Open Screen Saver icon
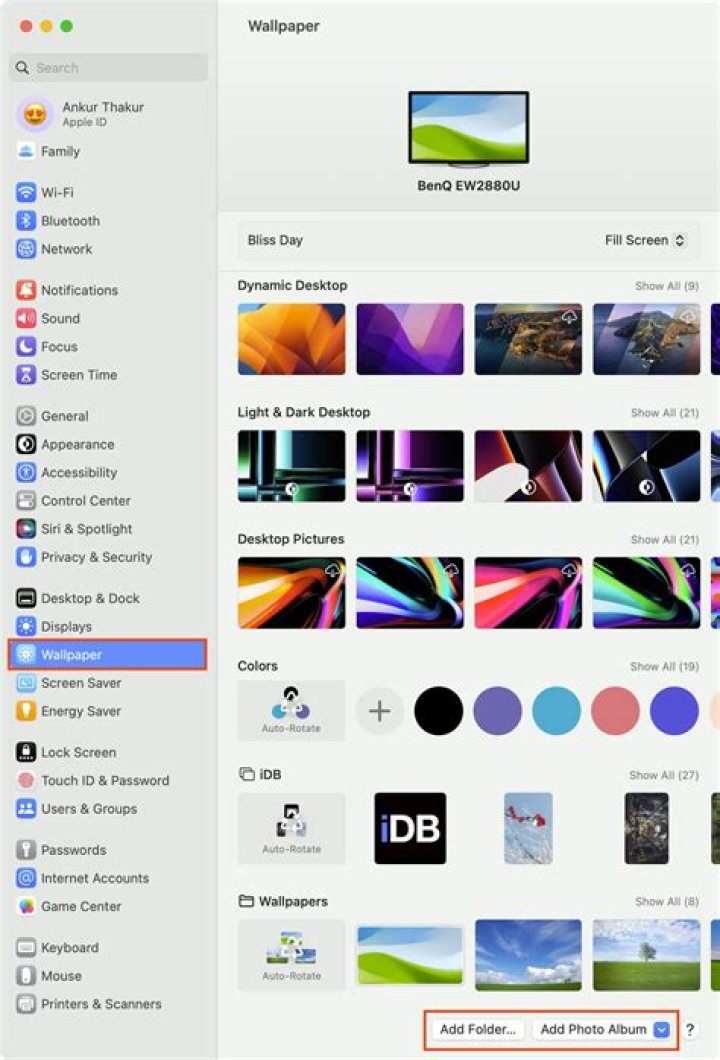This screenshot has width=720, height=1060. [x=26, y=683]
